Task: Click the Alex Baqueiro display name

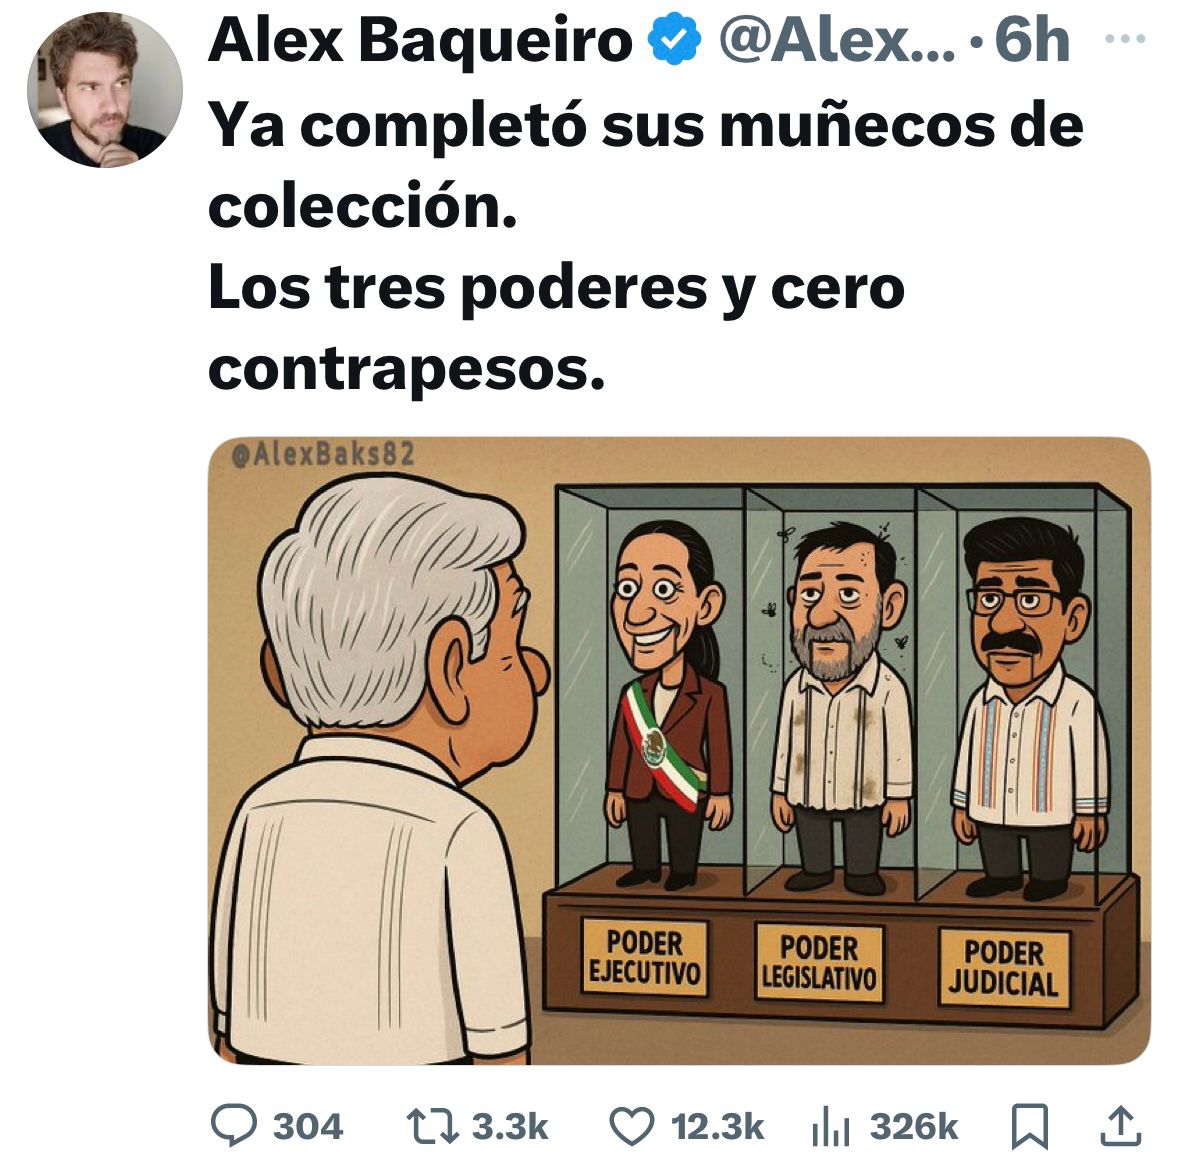Action: click(420, 41)
